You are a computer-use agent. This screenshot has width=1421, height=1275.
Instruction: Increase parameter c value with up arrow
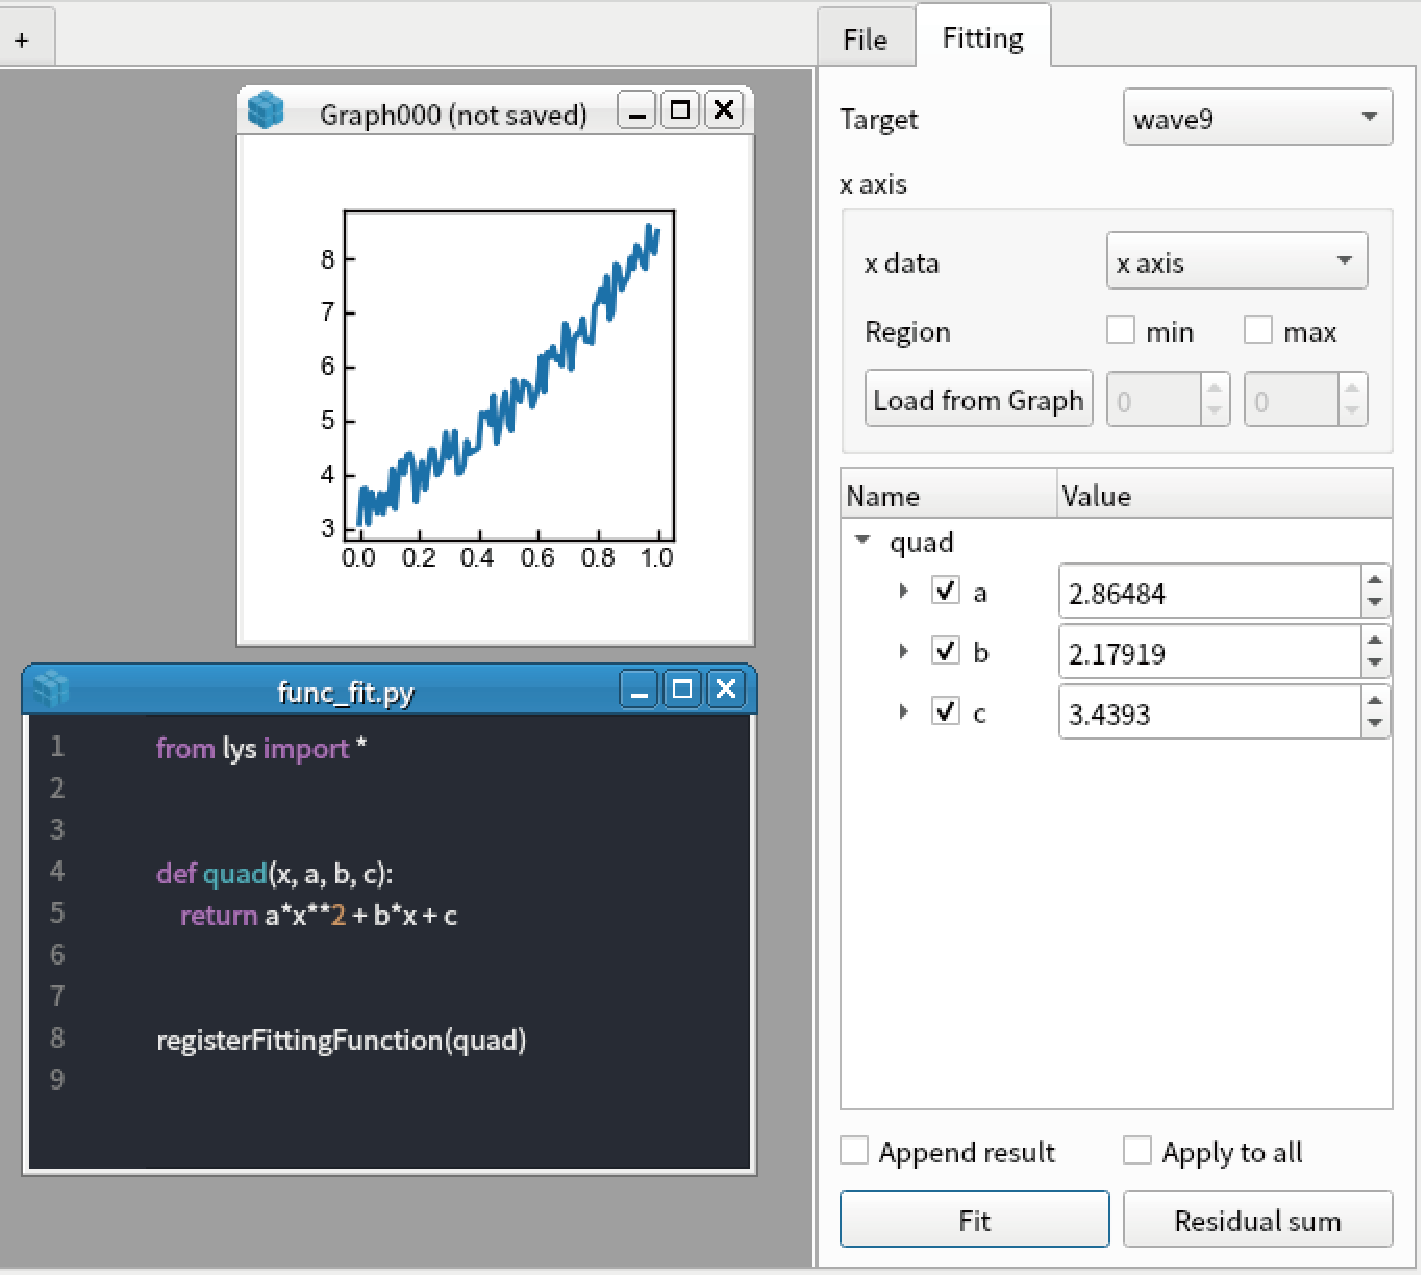[1375, 700]
